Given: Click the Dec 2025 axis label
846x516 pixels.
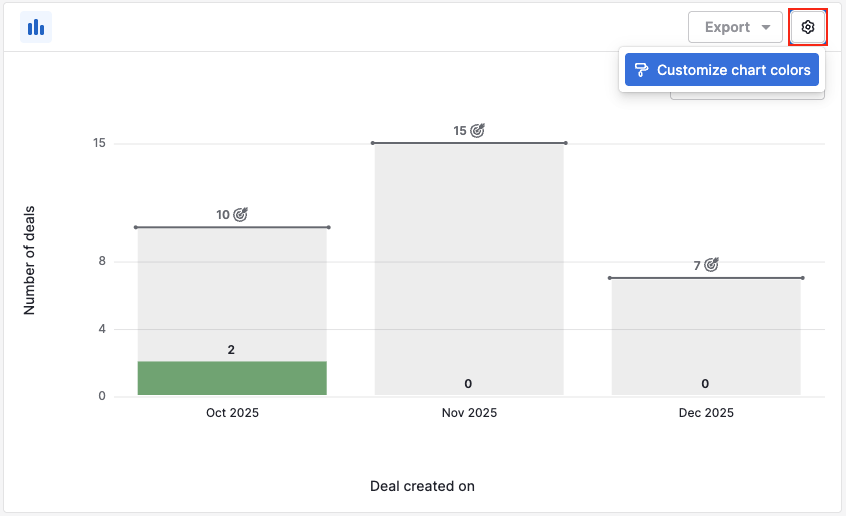Looking at the screenshot, I should pyautogui.click(x=705, y=413).
